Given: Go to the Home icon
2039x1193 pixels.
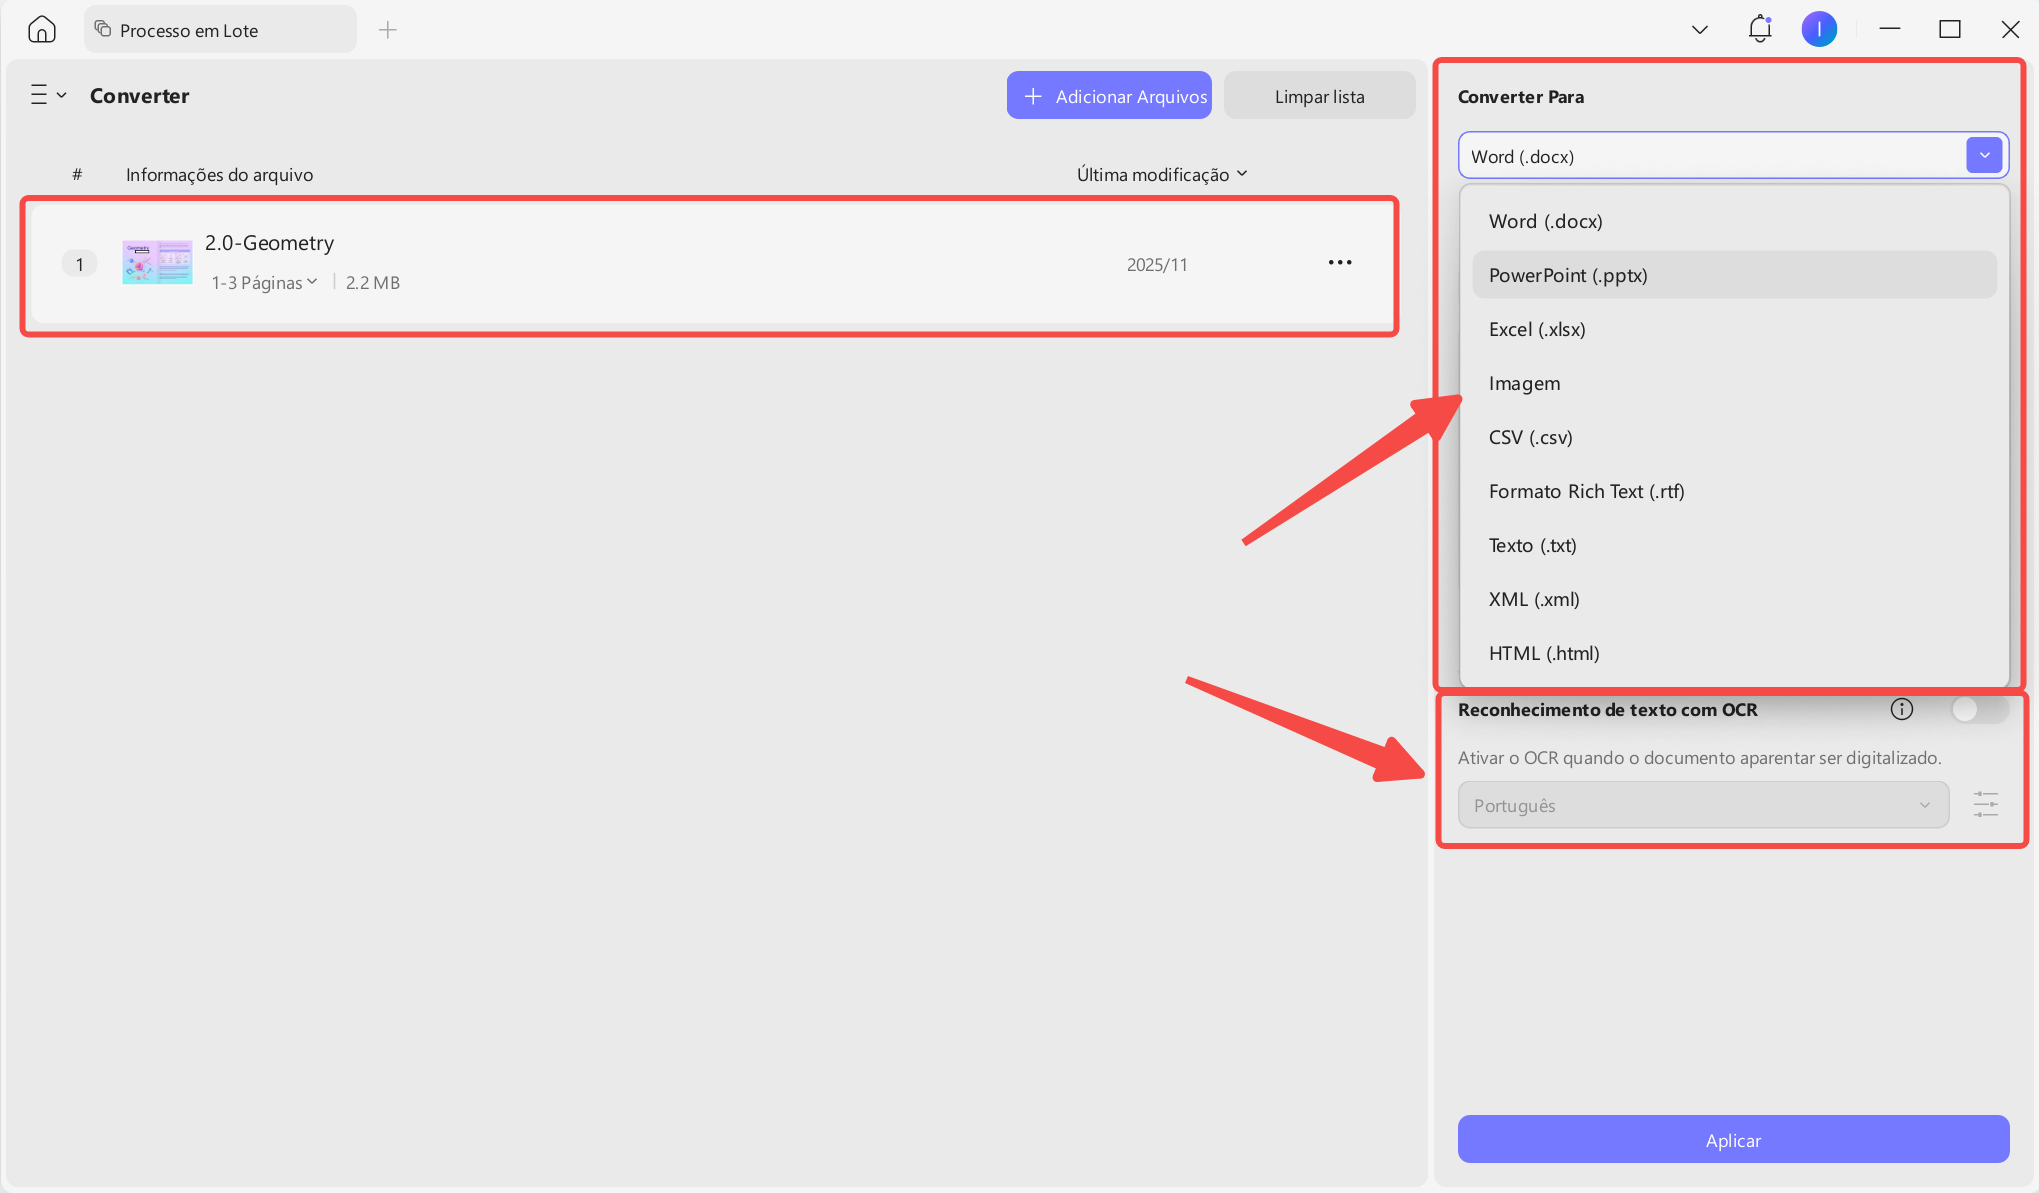Looking at the screenshot, I should point(42,30).
